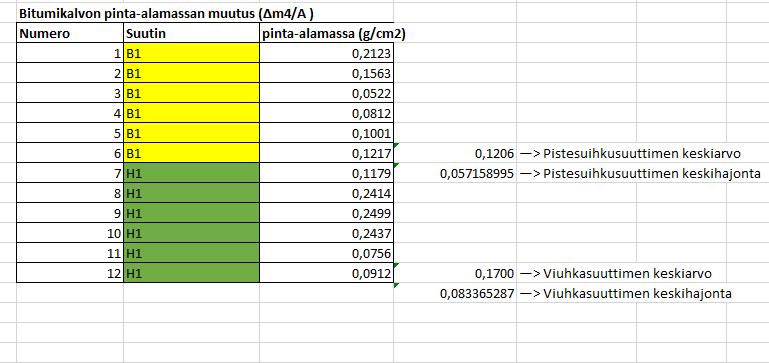The width and height of the screenshot is (769, 363).
Task: Click the green H1 cell in row 12
Action: tap(191, 273)
